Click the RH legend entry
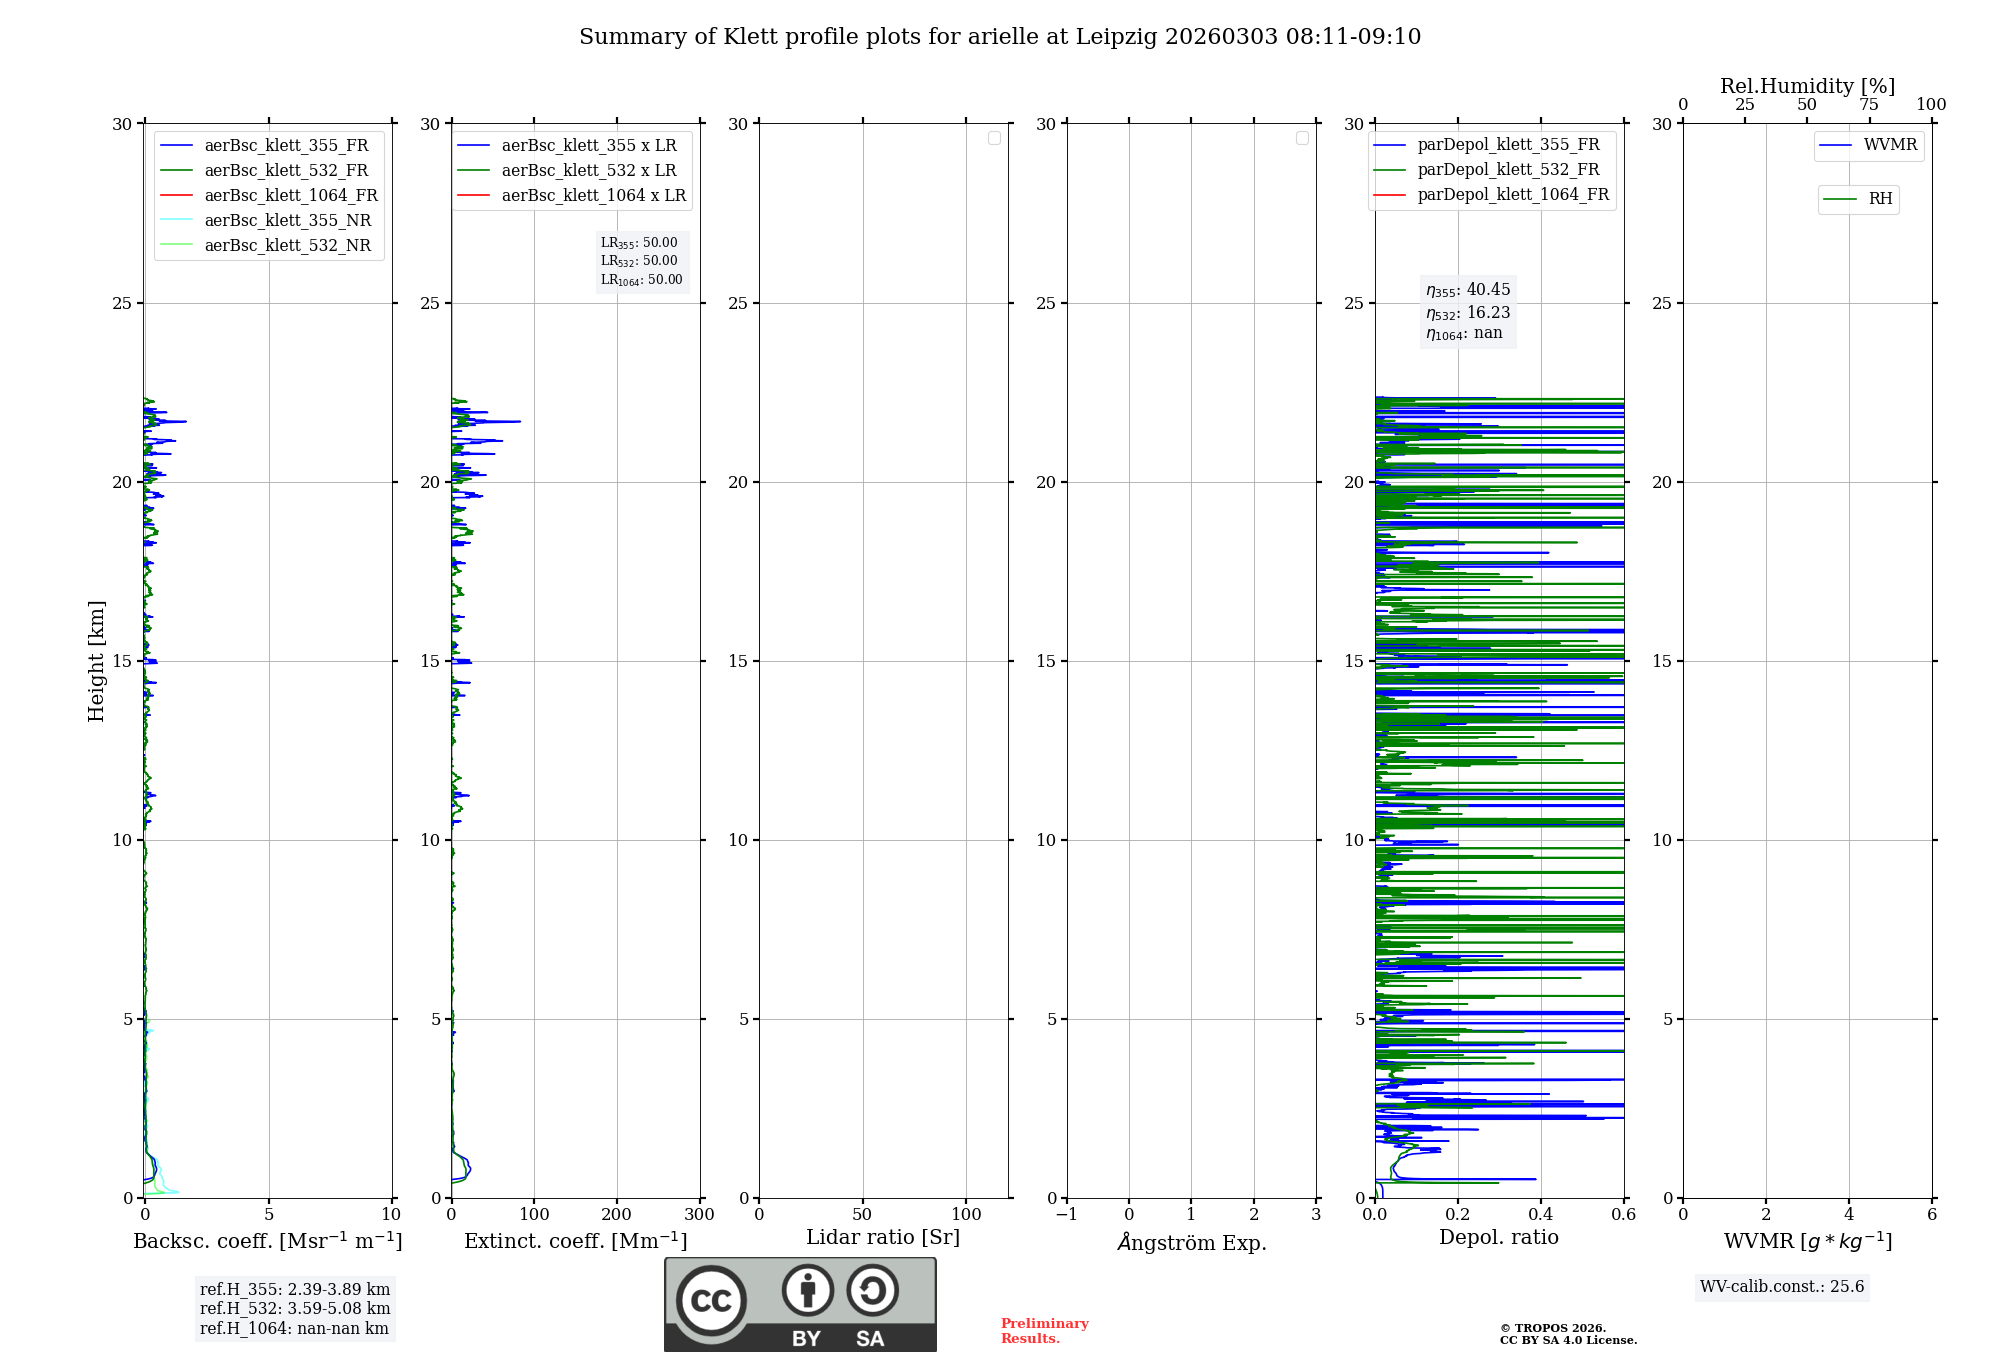The height and width of the screenshot is (1360, 2000). (1879, 199)
